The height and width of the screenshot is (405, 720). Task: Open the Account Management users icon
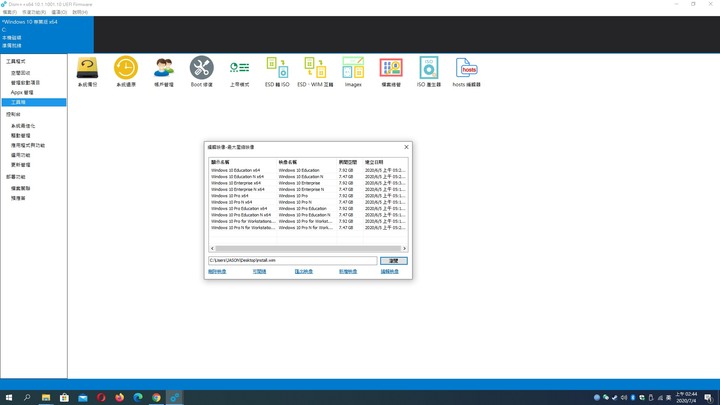point(163,72)
